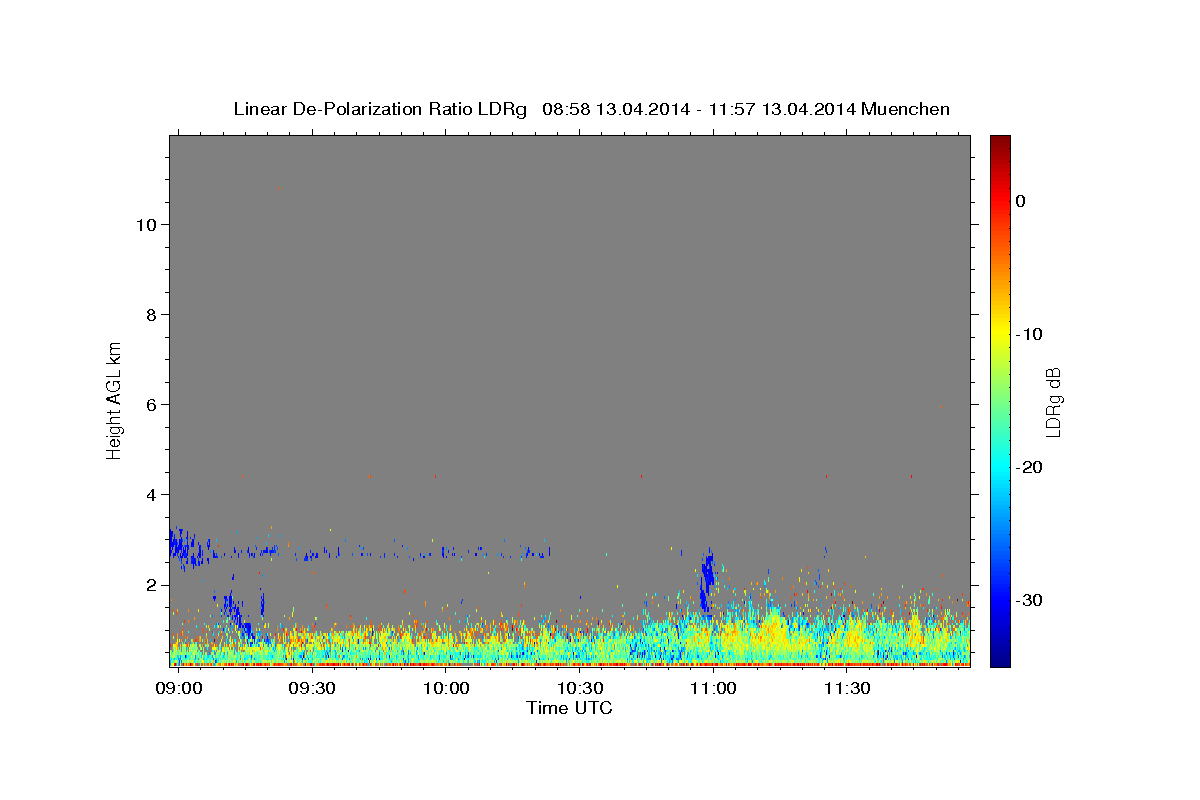Click the 09:30 time tick label
The image size is (1200, 800).
[312, 689]
